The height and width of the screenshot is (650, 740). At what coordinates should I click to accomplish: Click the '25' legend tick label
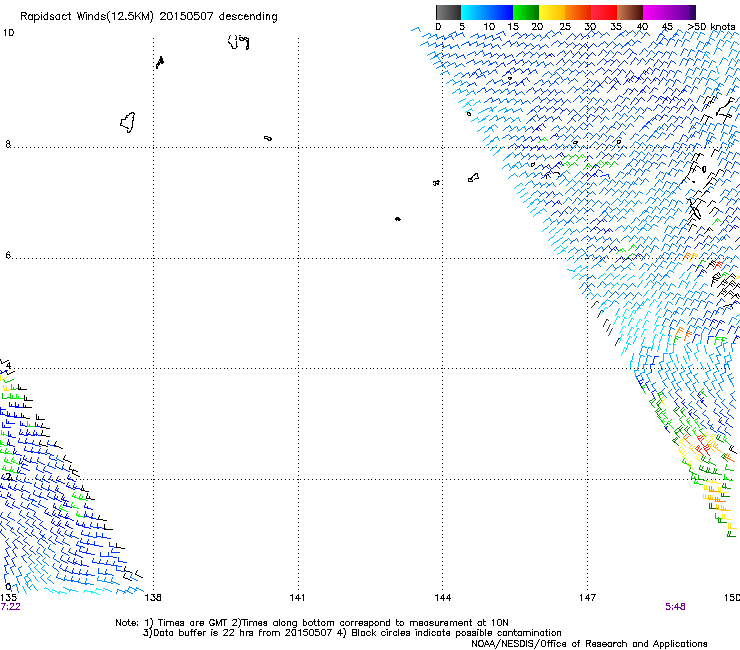coord(565,27)
